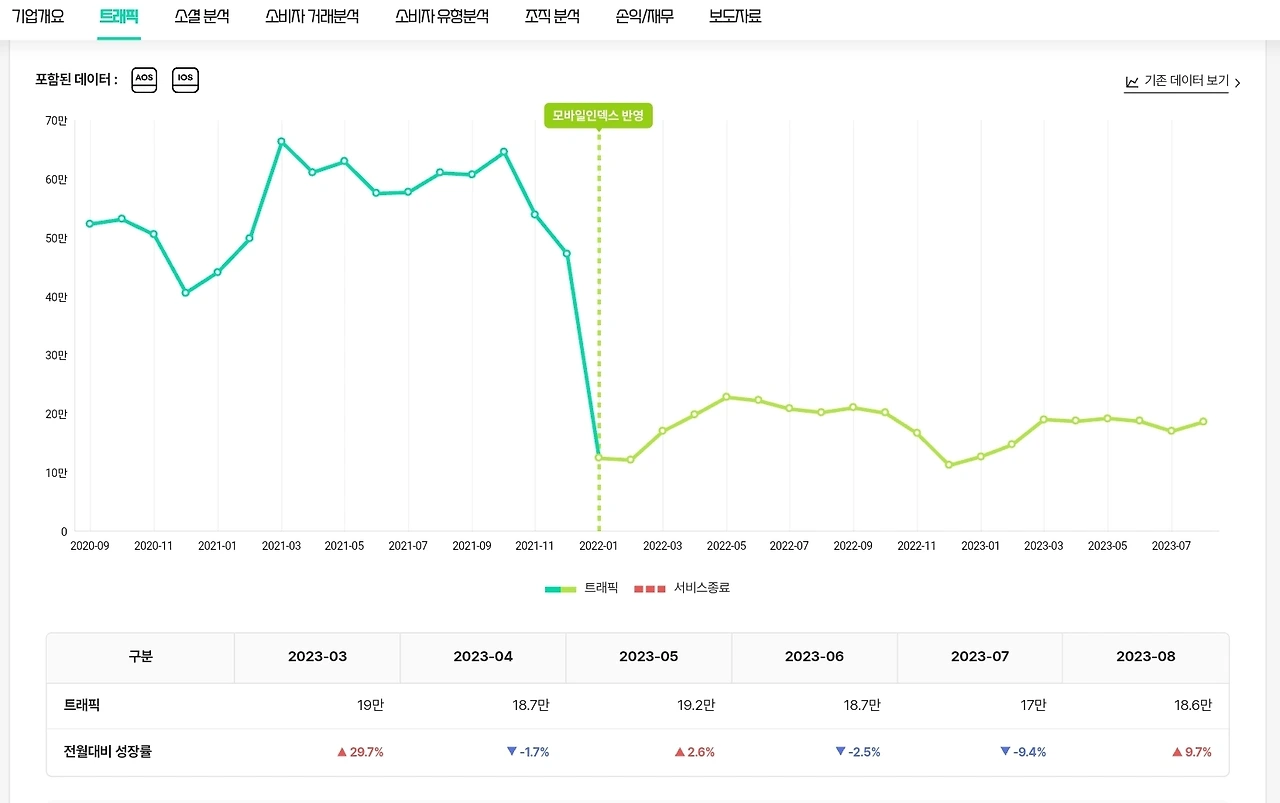Select the 트래픽 tab
This screenshot has height=803, width=1280.
coord(119,16)
